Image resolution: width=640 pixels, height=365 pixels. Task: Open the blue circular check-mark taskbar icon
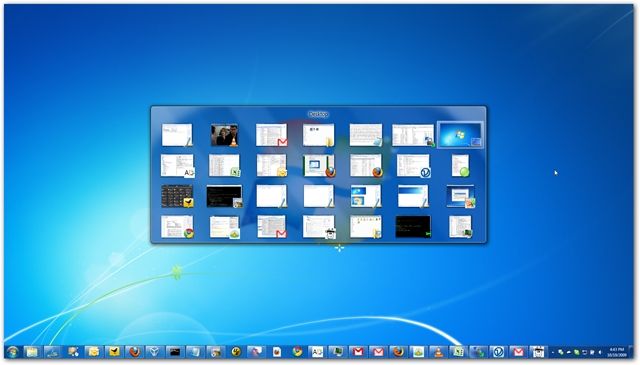498,352
